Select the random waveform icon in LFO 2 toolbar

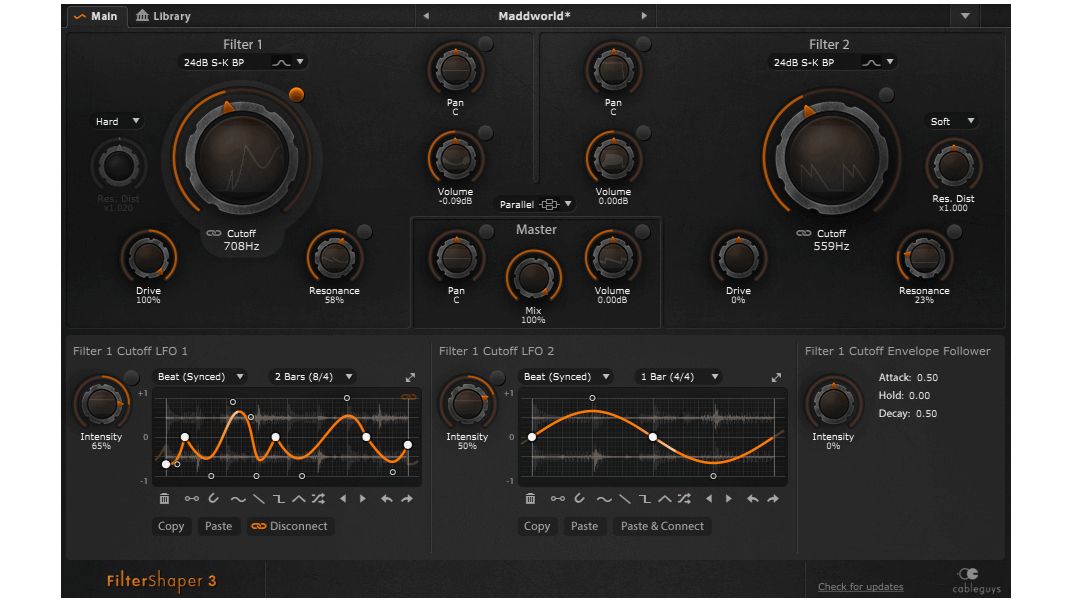pos(685,498)
